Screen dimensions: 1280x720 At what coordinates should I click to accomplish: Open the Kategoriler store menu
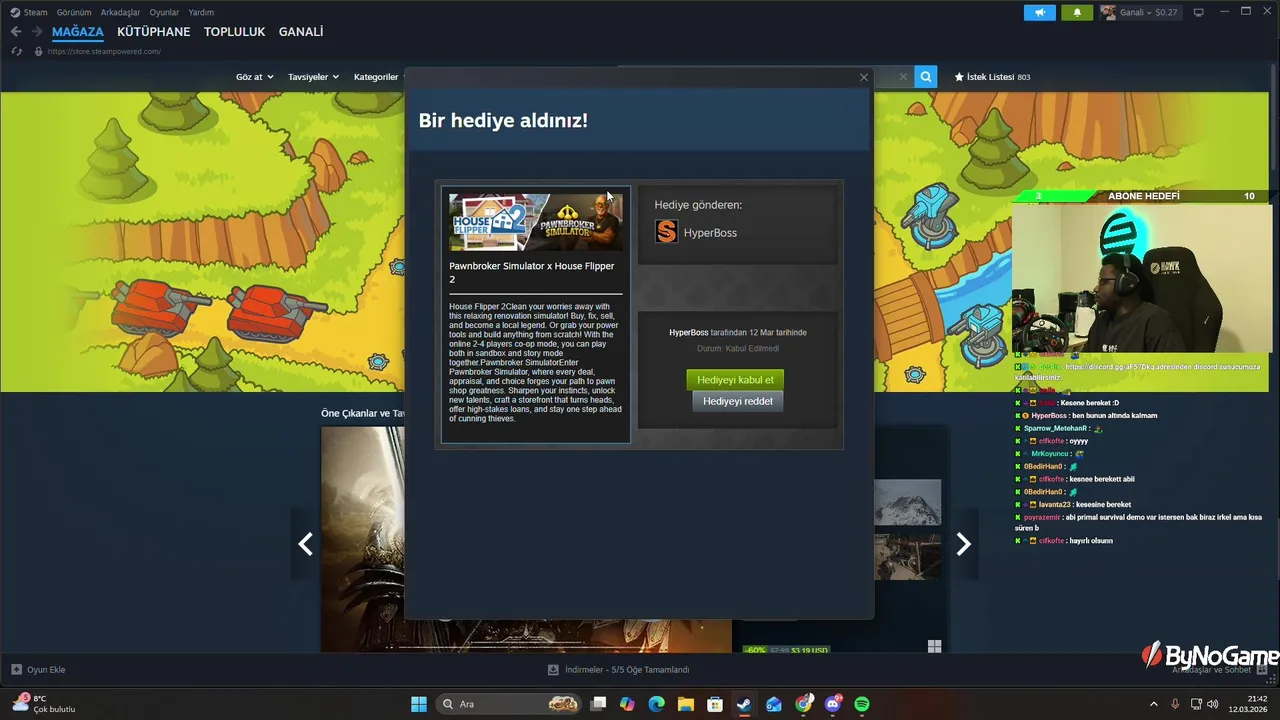377,77
